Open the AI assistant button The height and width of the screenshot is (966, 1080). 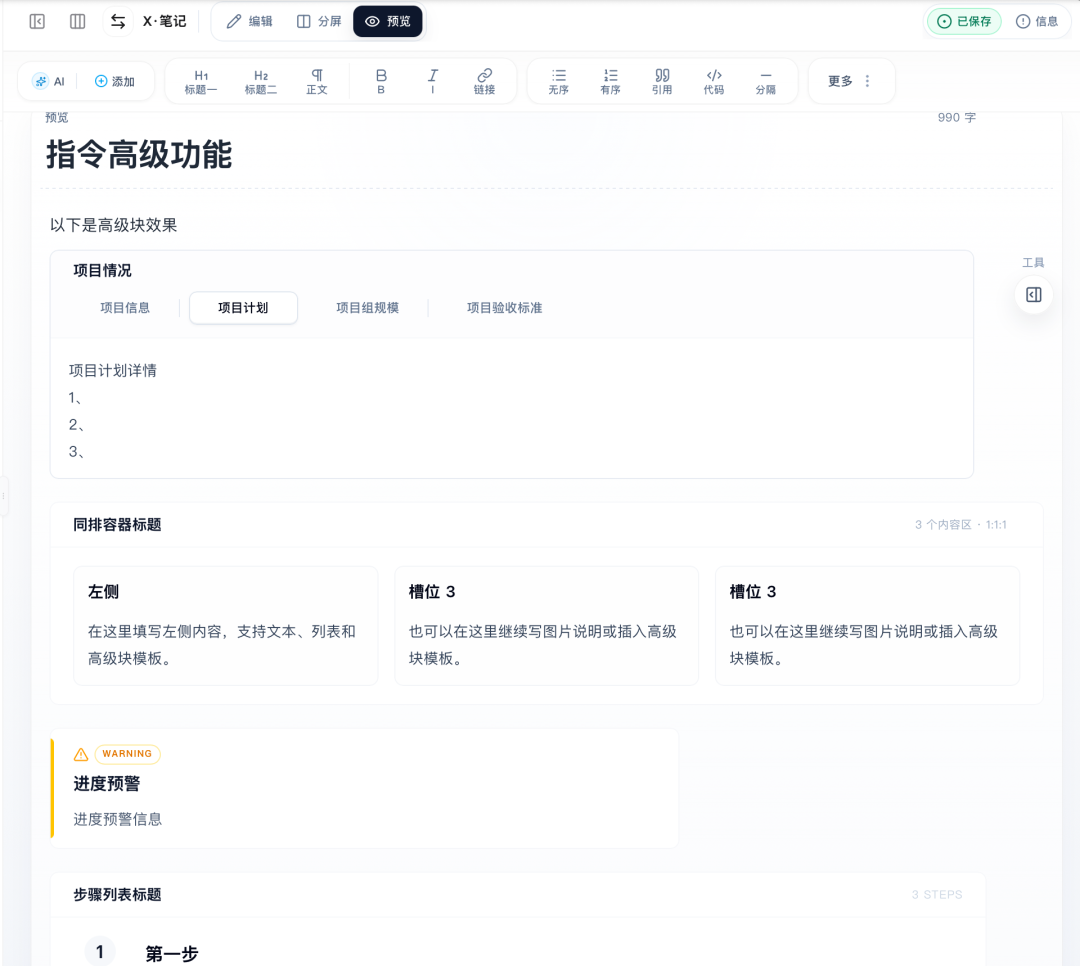point(49,81)
